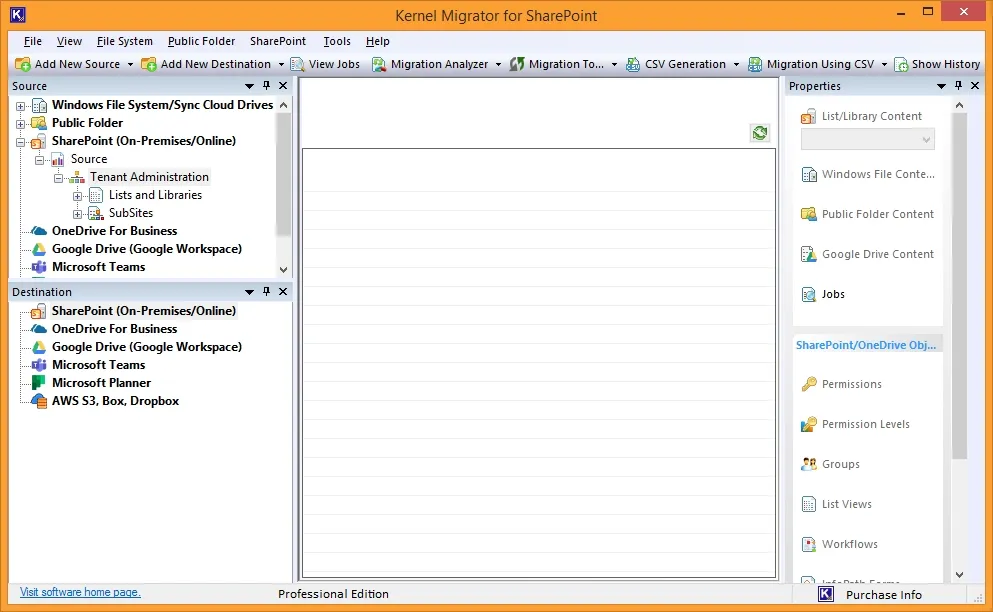Click the Microsoft Planner icon in Destination
993x612 pixels.
(x=39, y=383)
